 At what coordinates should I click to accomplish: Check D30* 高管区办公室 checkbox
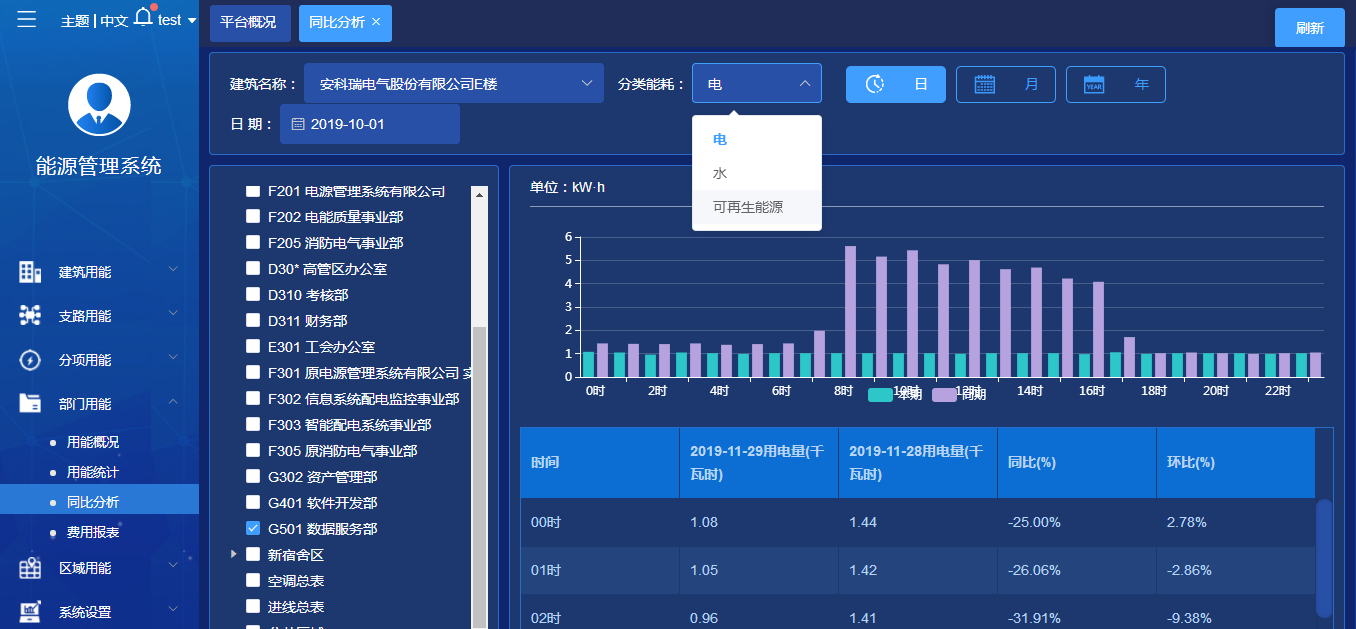click(x=253, y=269)
